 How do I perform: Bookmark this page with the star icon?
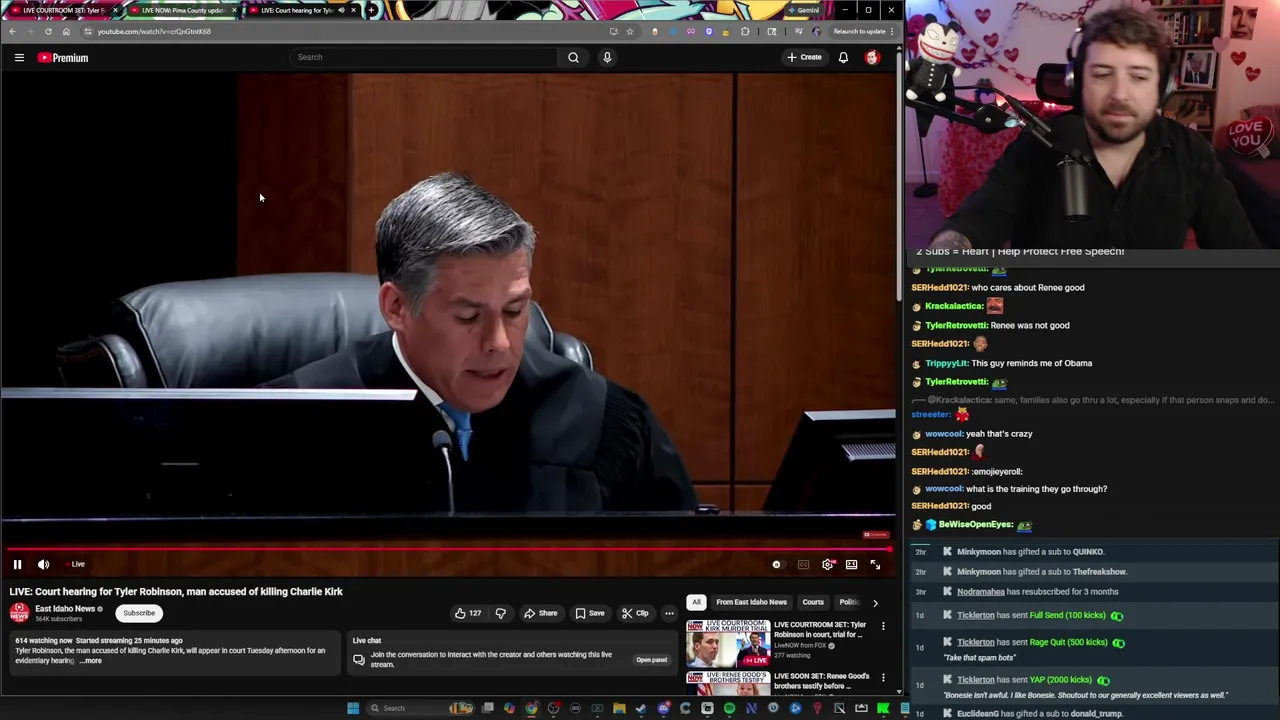point(629,31)
